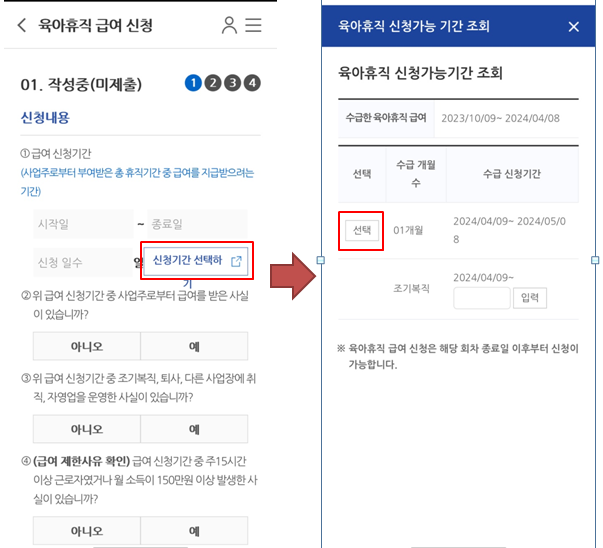Click external-link icon in 신청기간 선택하기
This screenshot has height=548, width=603.
coord(236,262)
